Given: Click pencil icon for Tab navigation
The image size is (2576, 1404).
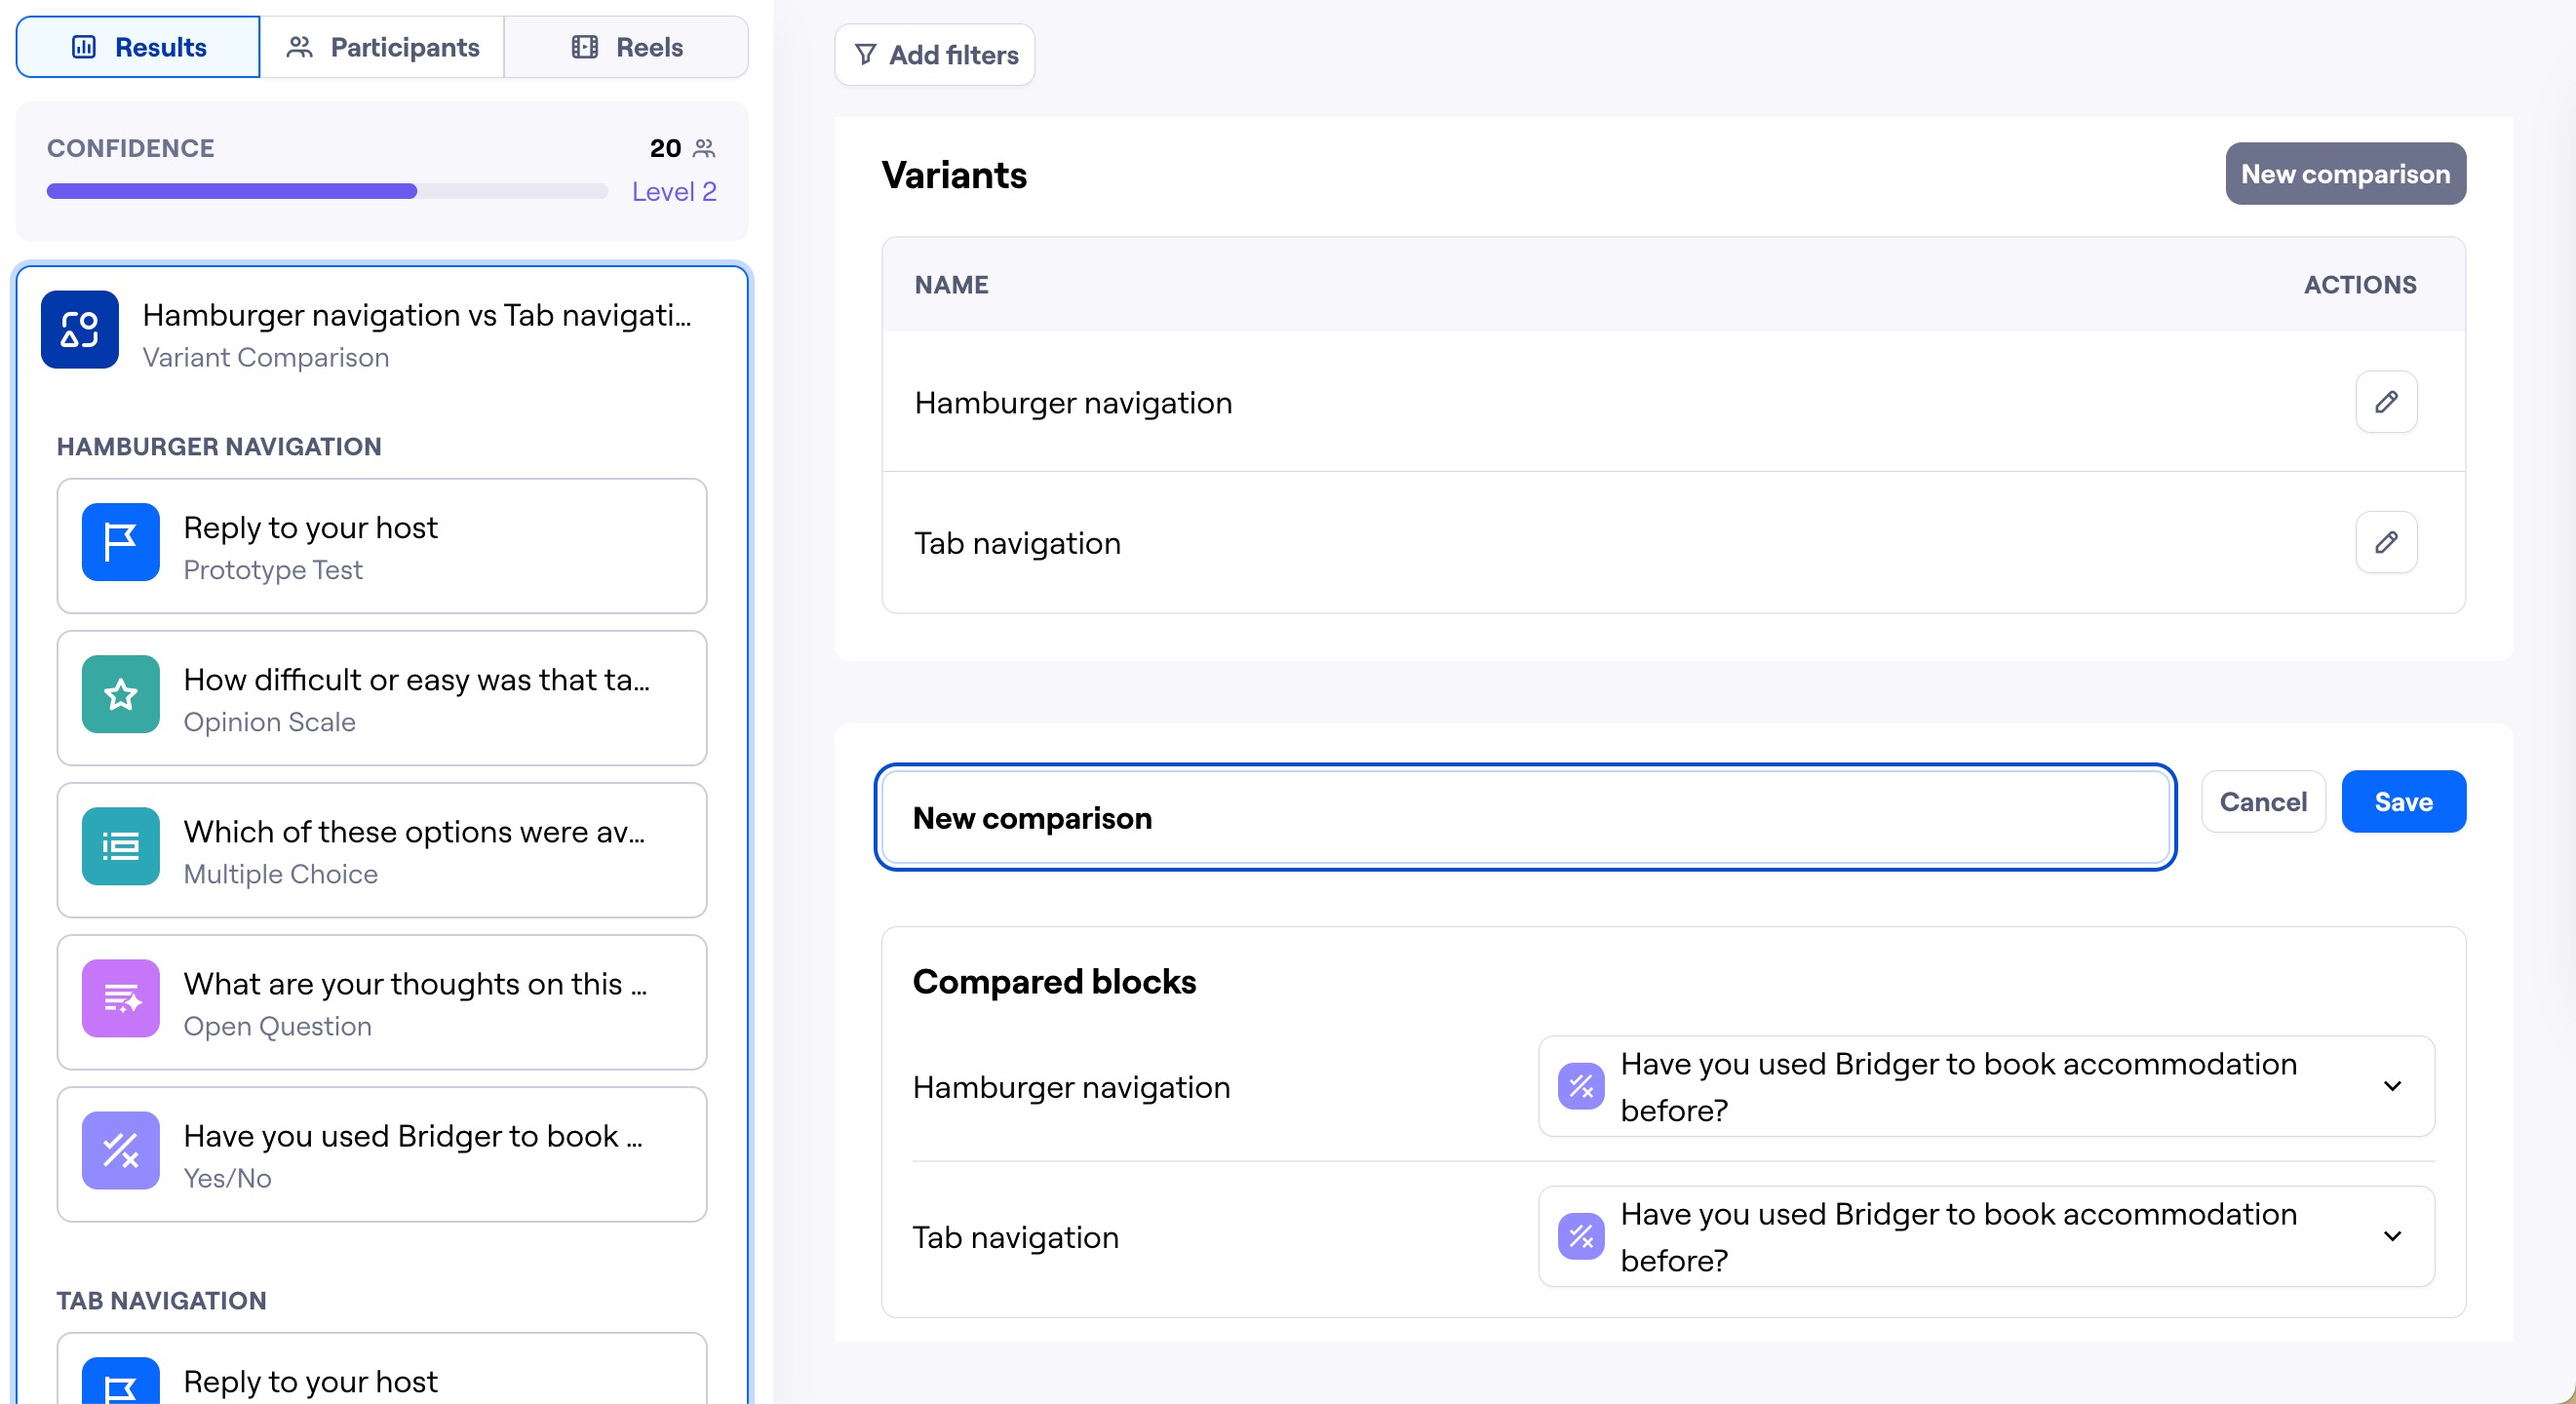Looking at the screenshot, I should [2385, 542].
